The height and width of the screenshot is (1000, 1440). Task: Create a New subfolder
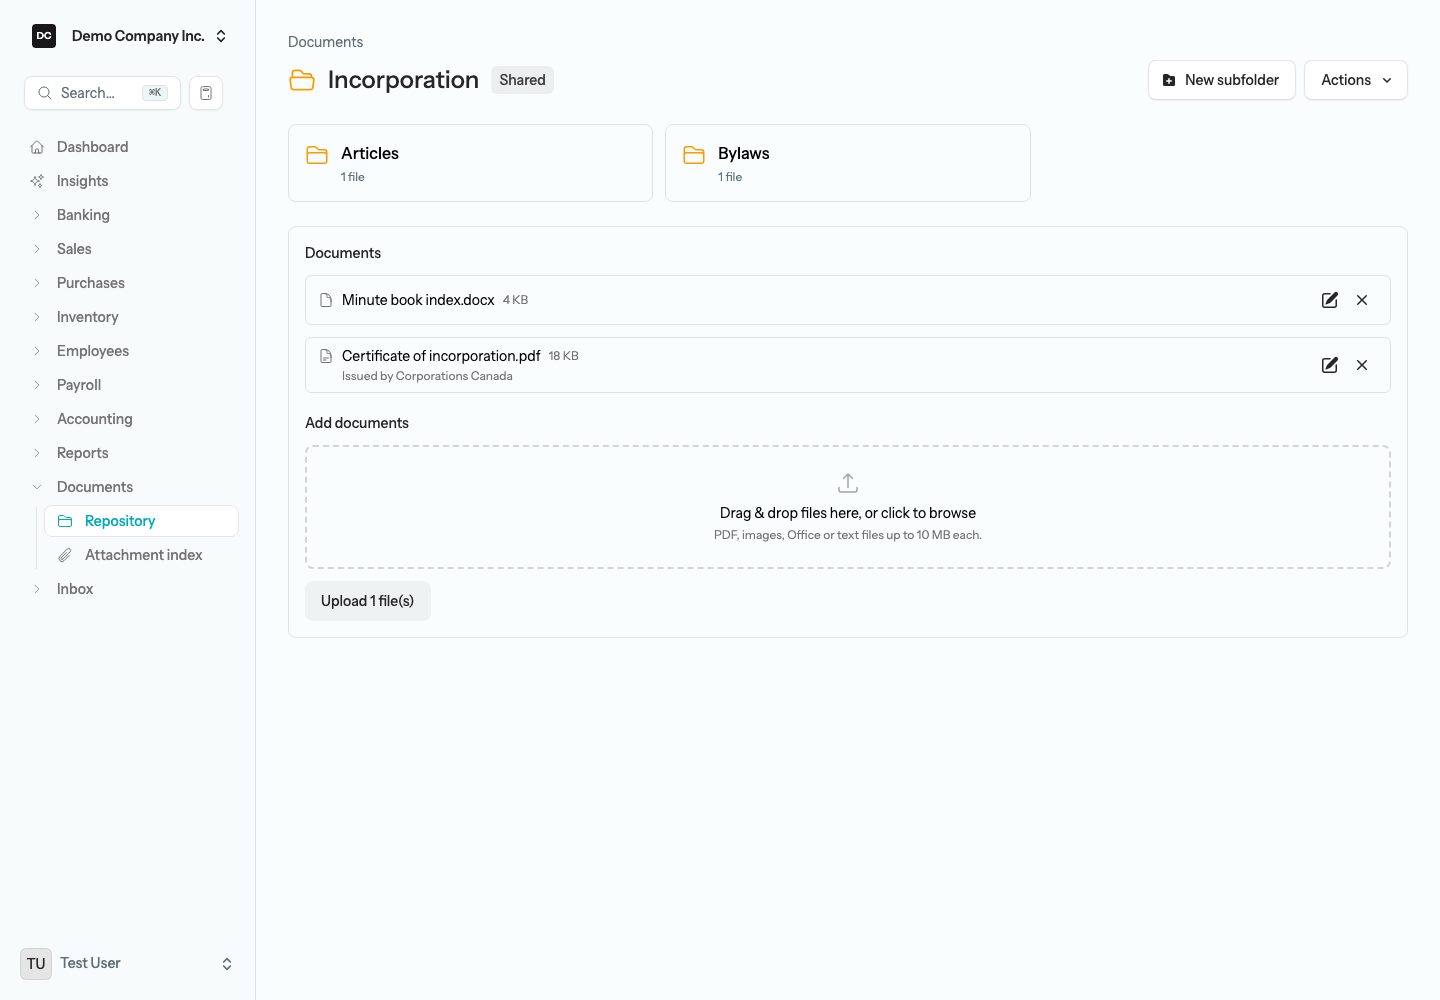[1222, 80]
